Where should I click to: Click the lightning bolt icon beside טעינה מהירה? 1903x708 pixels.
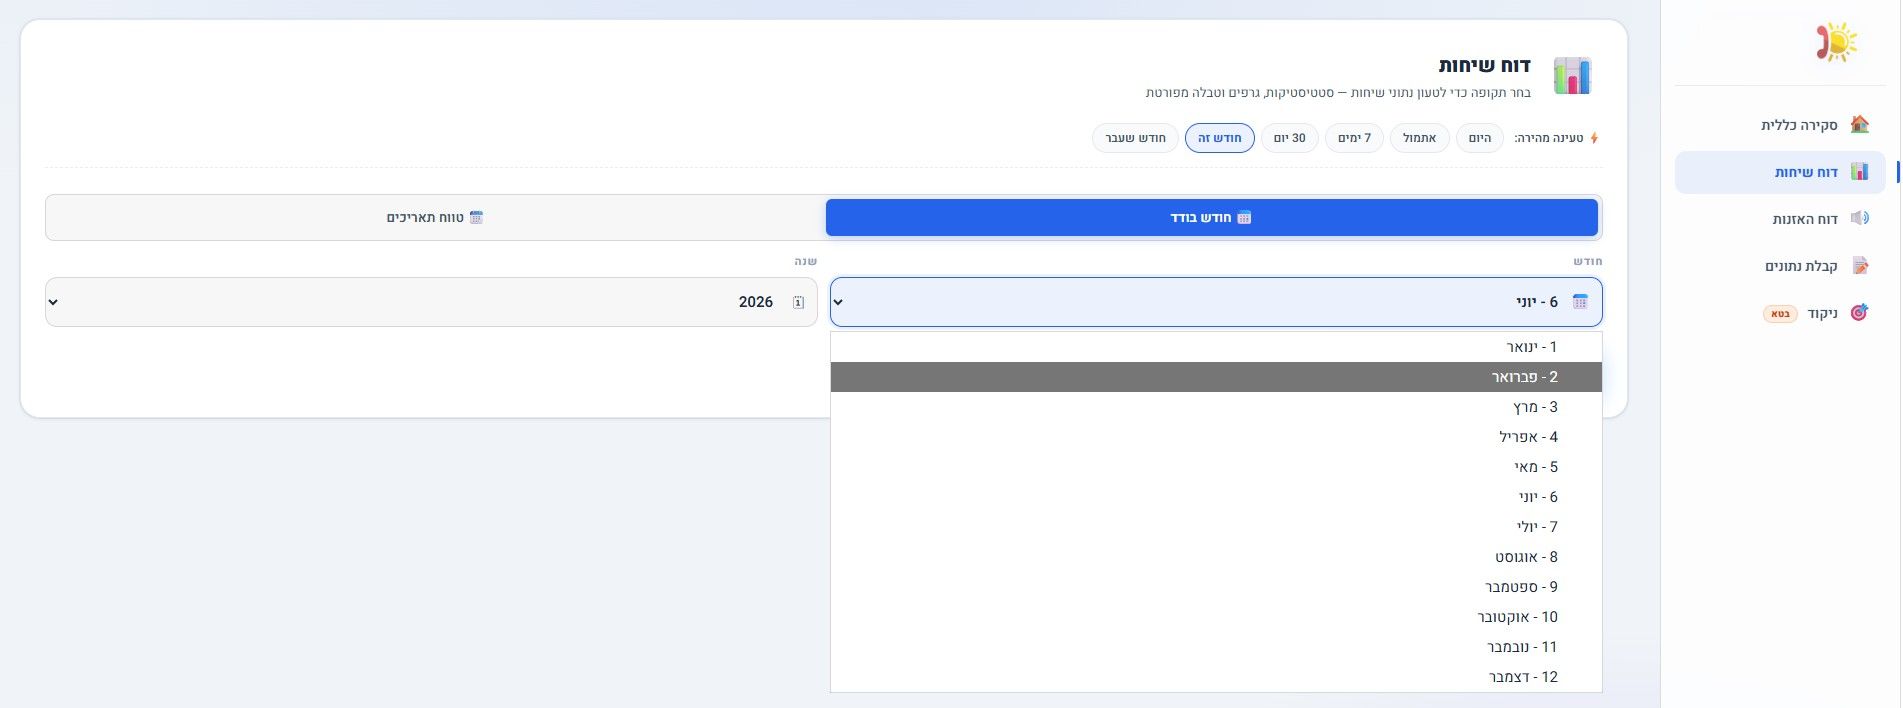1594,138
